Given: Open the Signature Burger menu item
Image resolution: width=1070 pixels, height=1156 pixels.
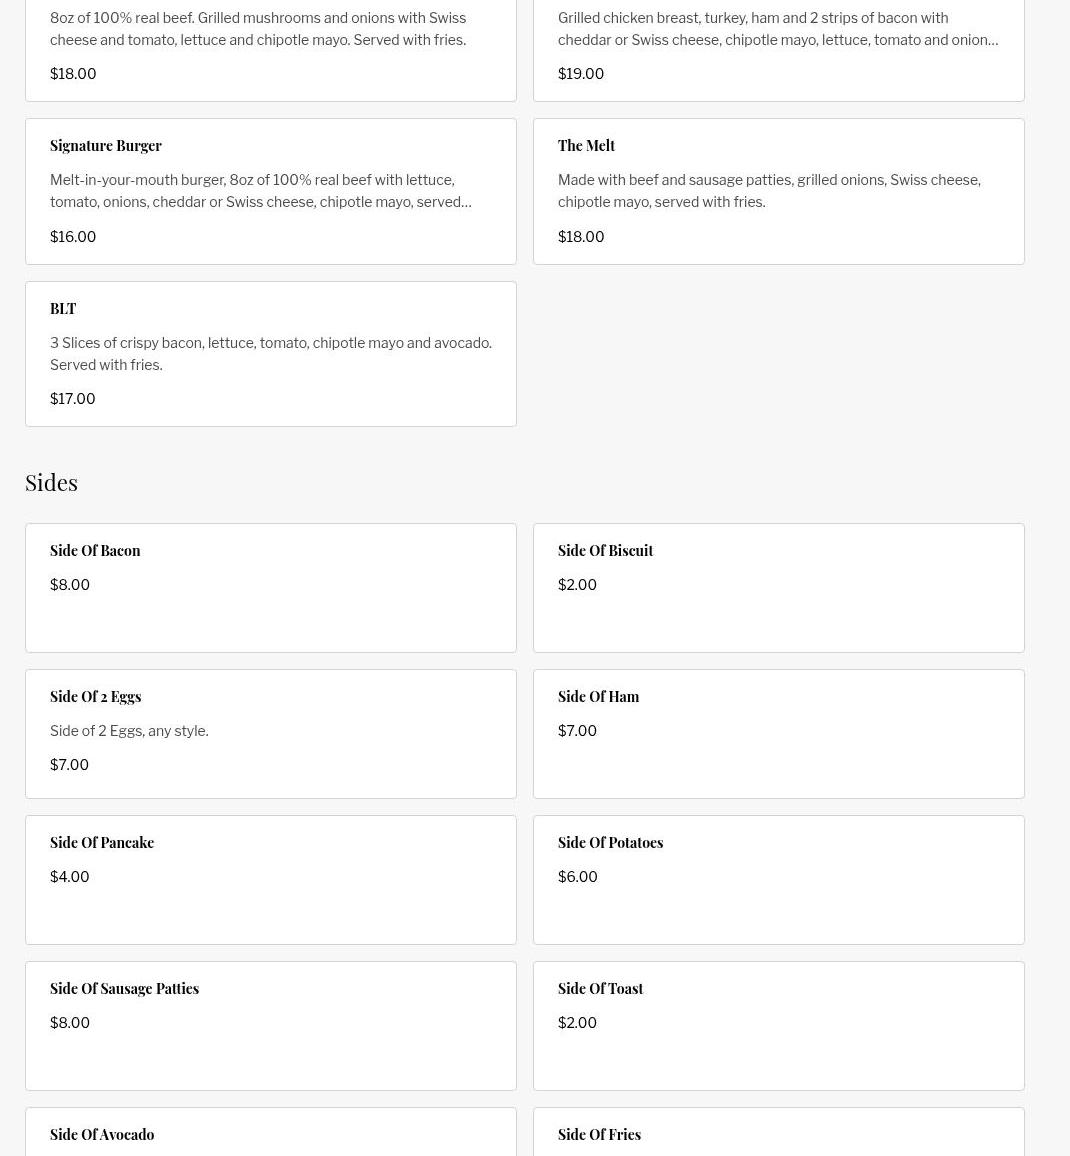Looking at the screenshot, I should coord(270,191).
